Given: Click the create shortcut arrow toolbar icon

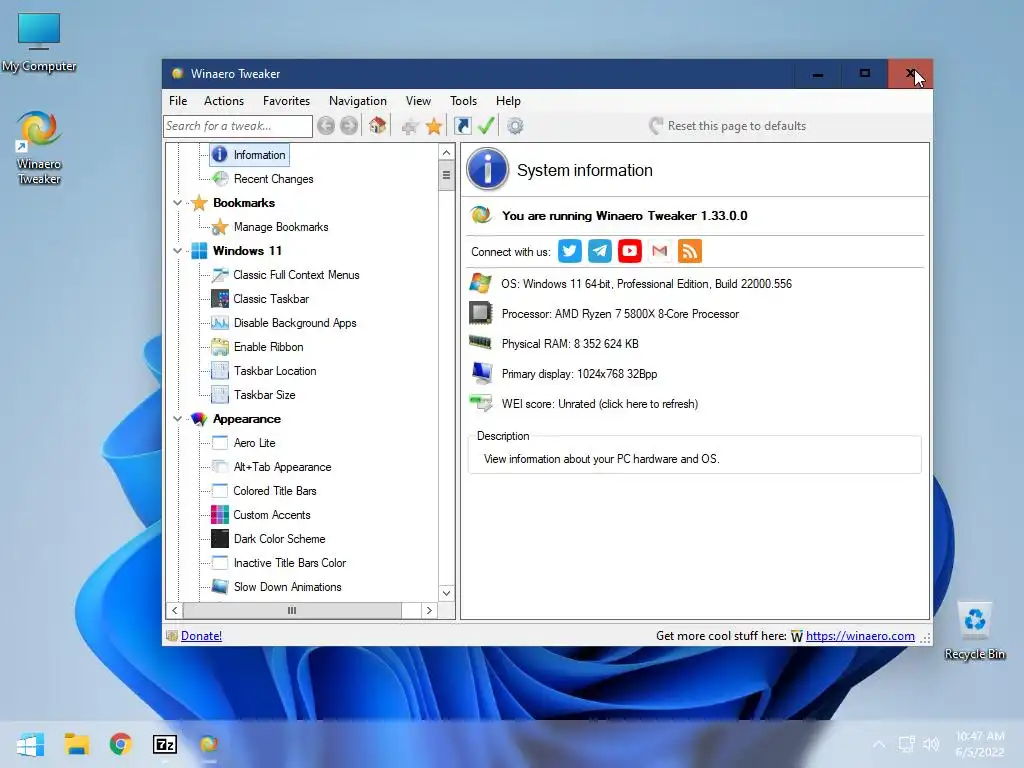Looking at the screenshot, I should (462, 125).
